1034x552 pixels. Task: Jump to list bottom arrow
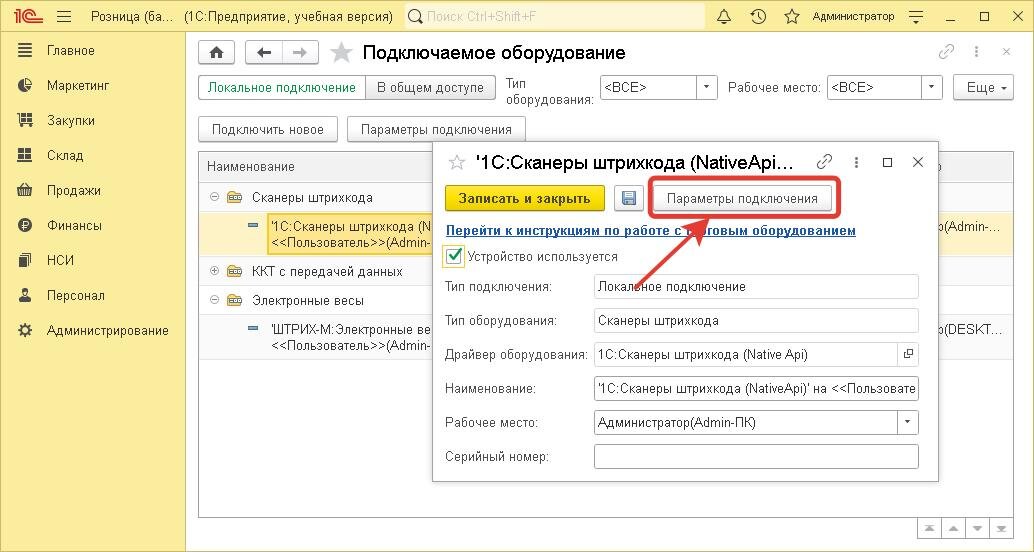1002,528
